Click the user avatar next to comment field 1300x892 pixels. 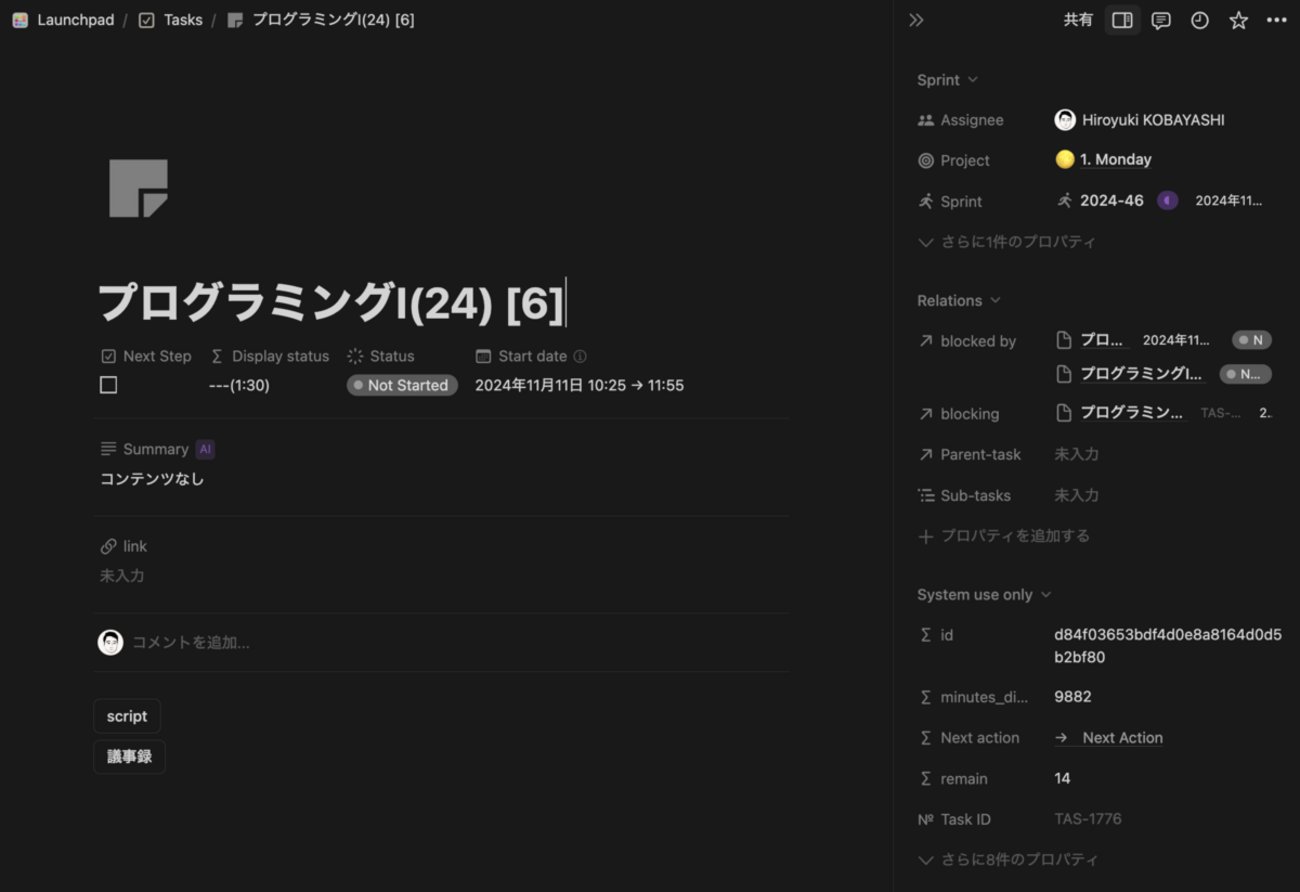pos(110,642)
